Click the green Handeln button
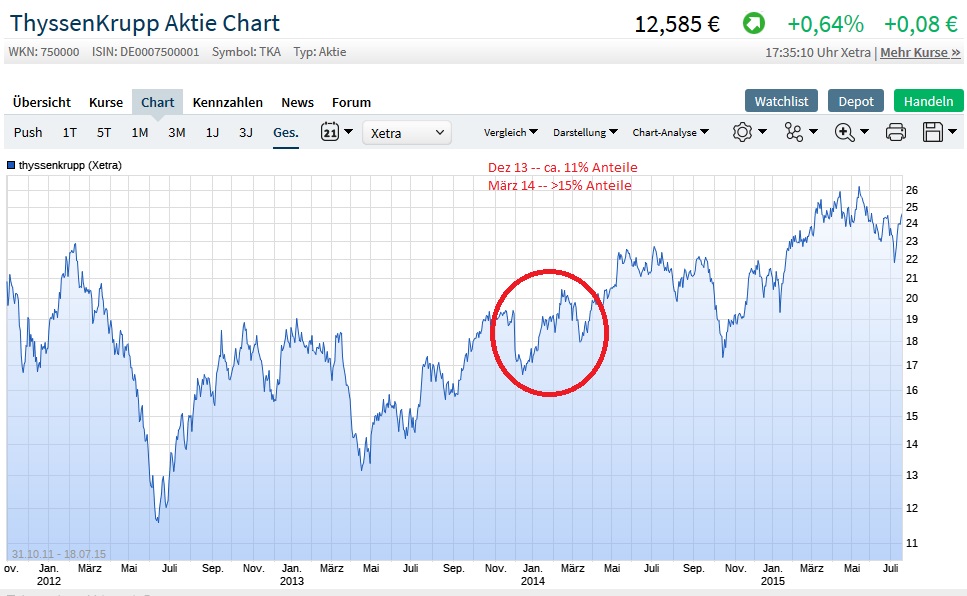The image size is (967, 596). [928, 101]
